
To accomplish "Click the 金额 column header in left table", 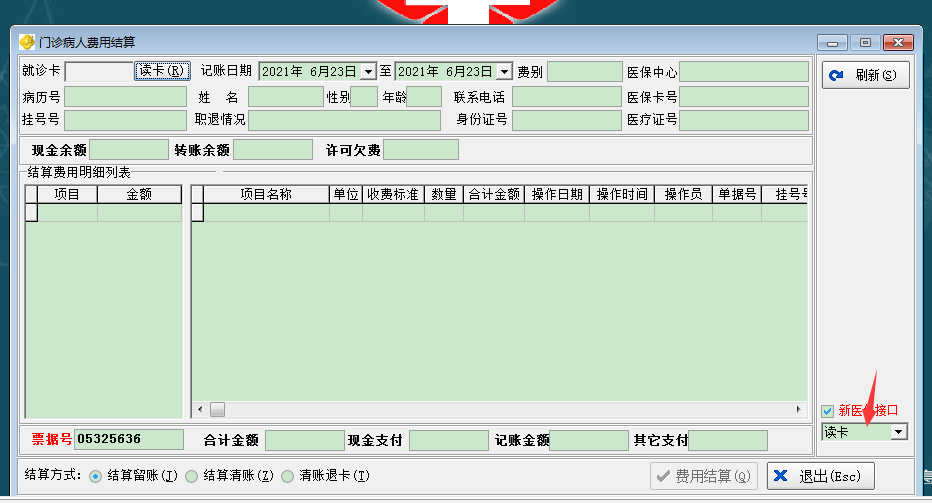I will (139, 194).
